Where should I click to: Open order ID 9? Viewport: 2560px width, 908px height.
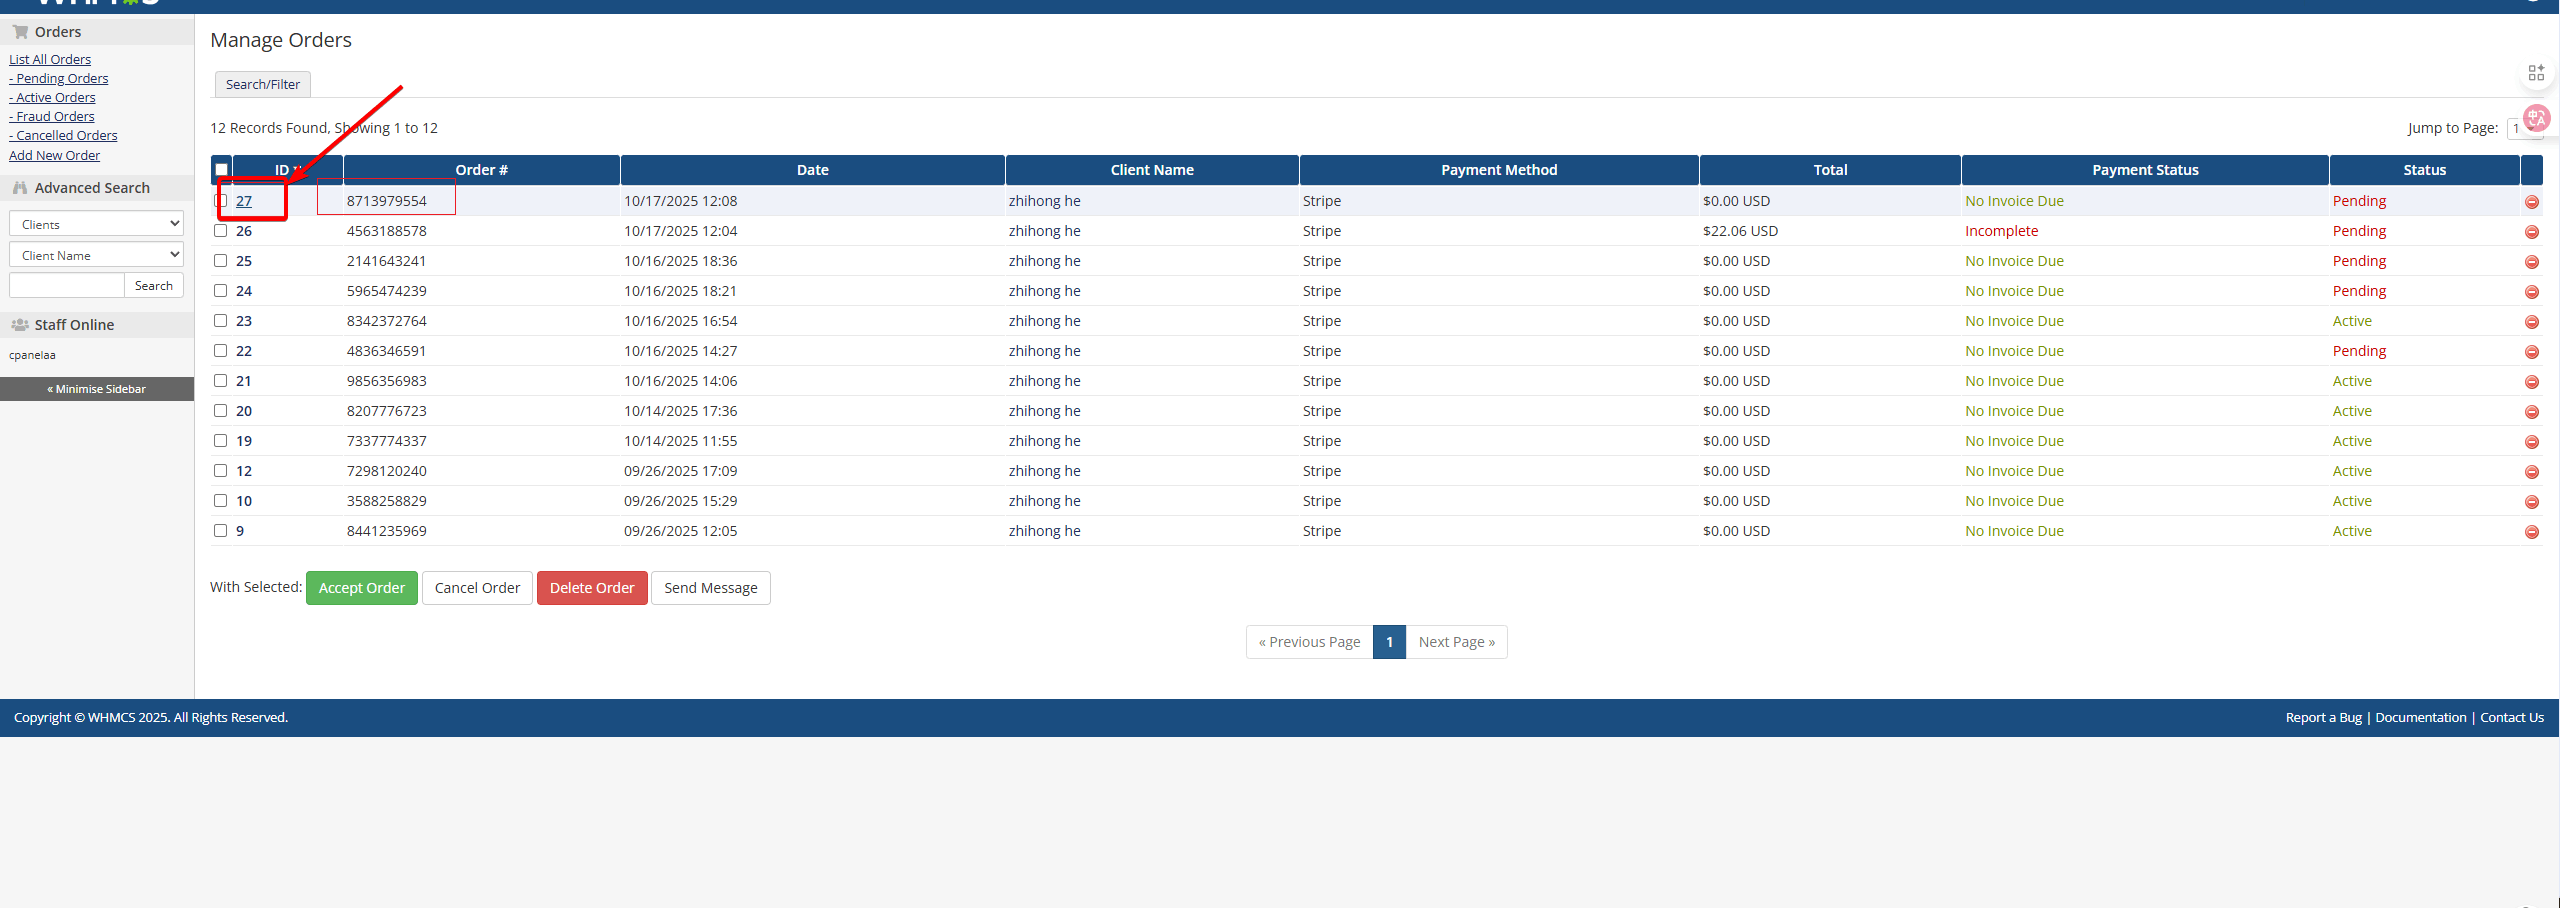coord(240,531)
